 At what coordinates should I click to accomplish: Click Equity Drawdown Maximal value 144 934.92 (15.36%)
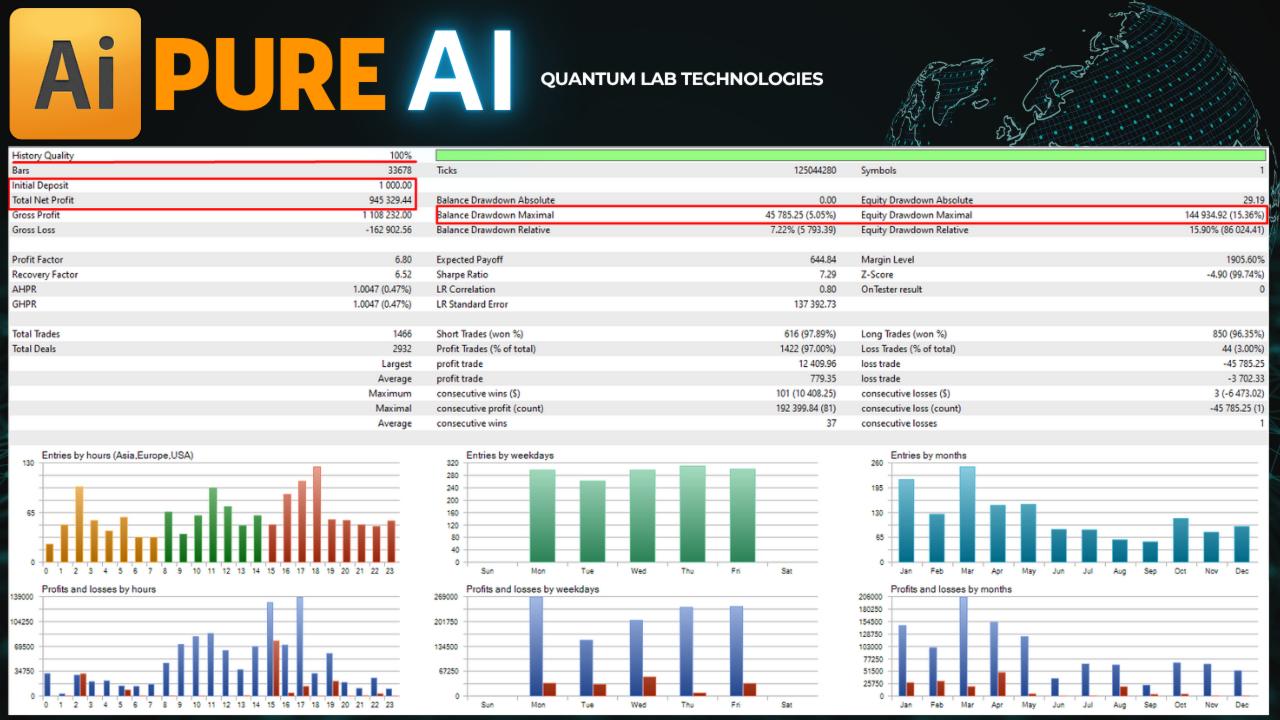1223,215
